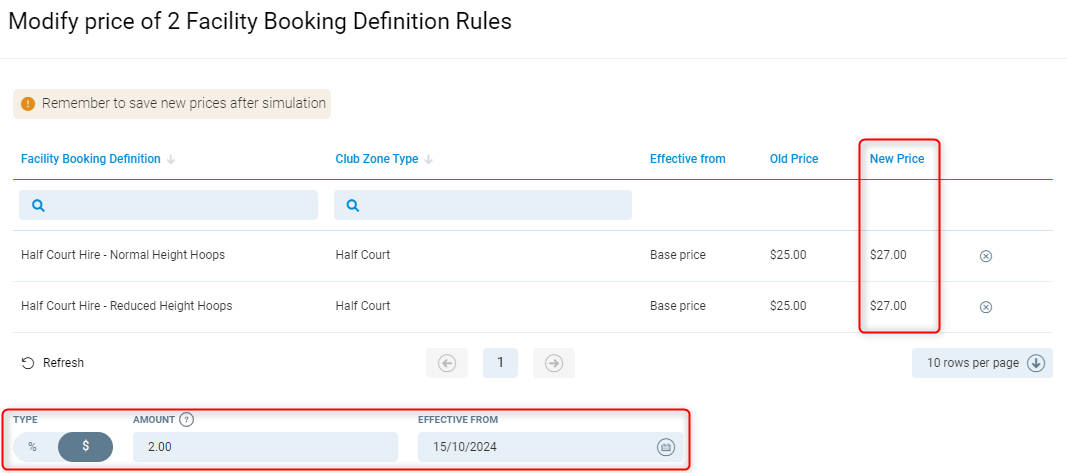Click the Amount input field

click(265, 447)
